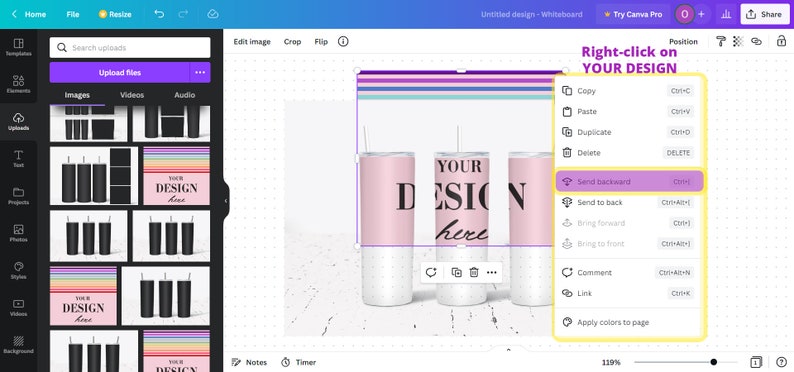Click the copy style paint roller icon
This screenshot has width=794, height=372.
[x=721, y=42]
